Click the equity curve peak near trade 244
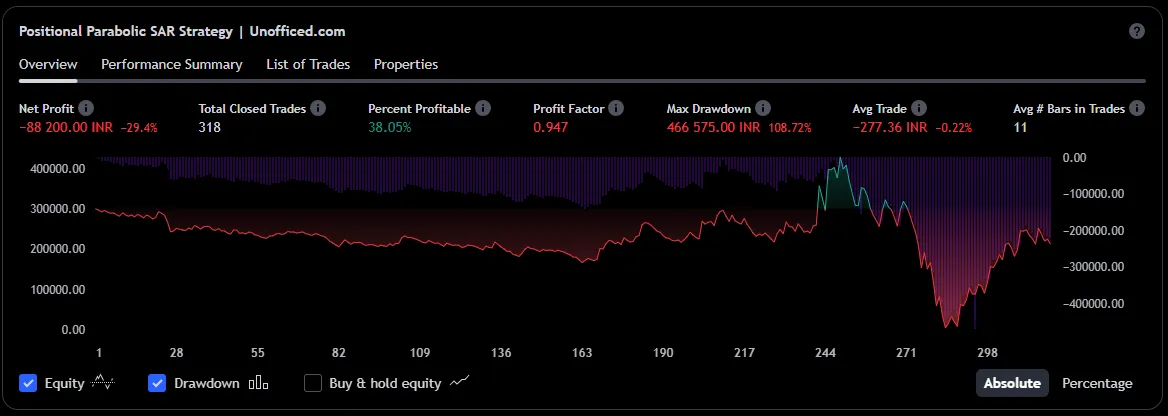 coord(841,159)
